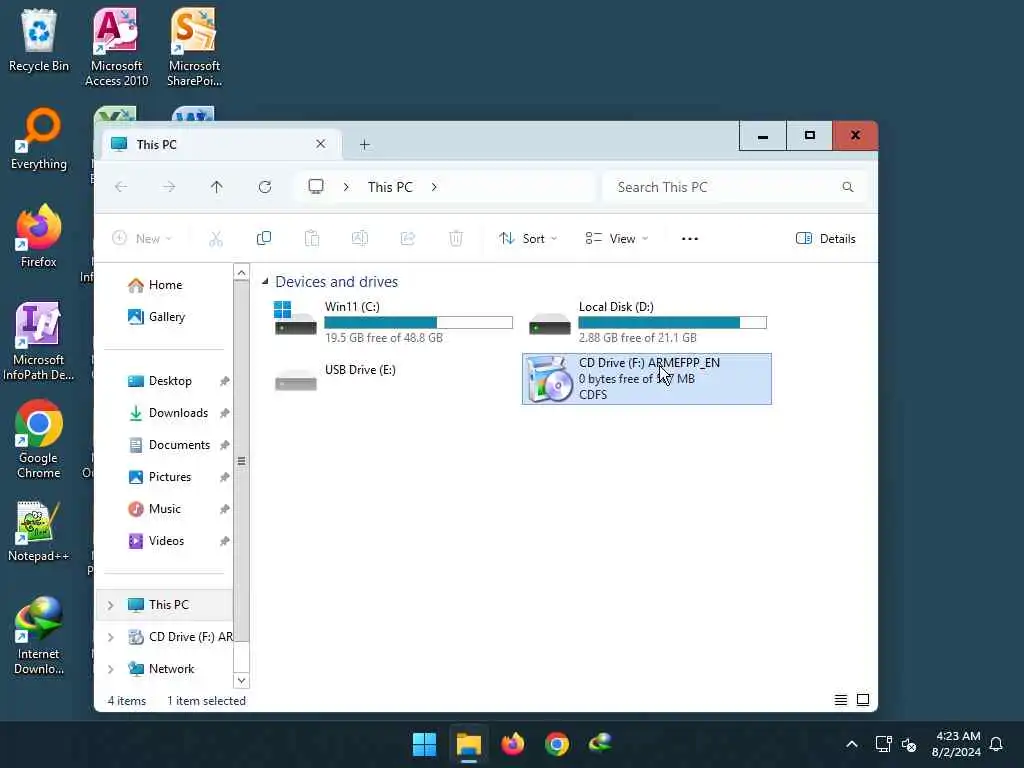The height and width of the screenshot is (768, 1024).
Task: Click the Share icon in toolbar
Action: [x=408, y=238]
